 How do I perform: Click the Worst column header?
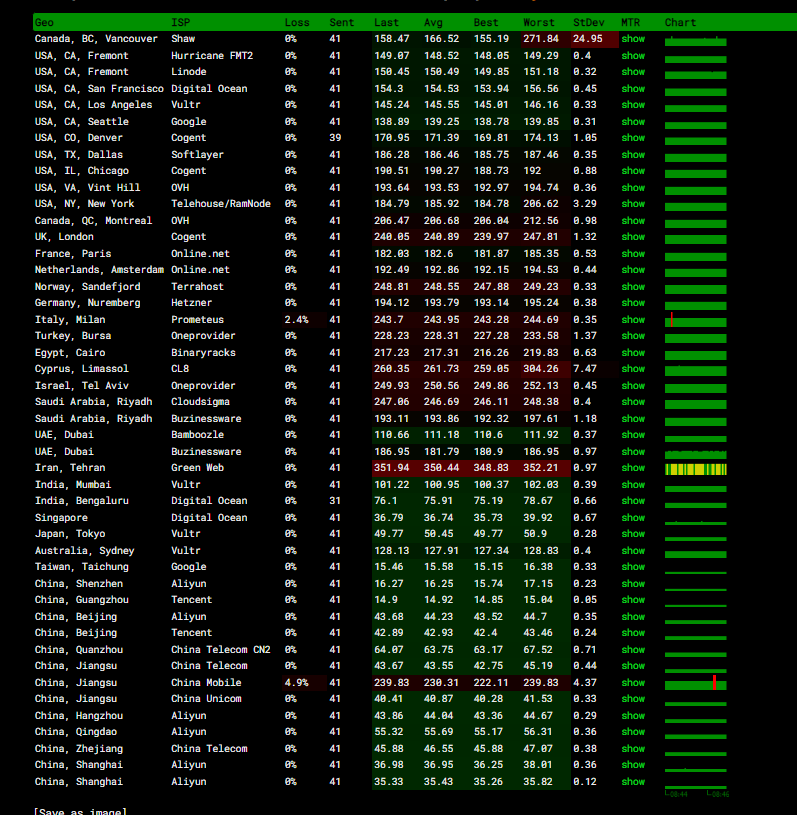click(x=539, y=22)
